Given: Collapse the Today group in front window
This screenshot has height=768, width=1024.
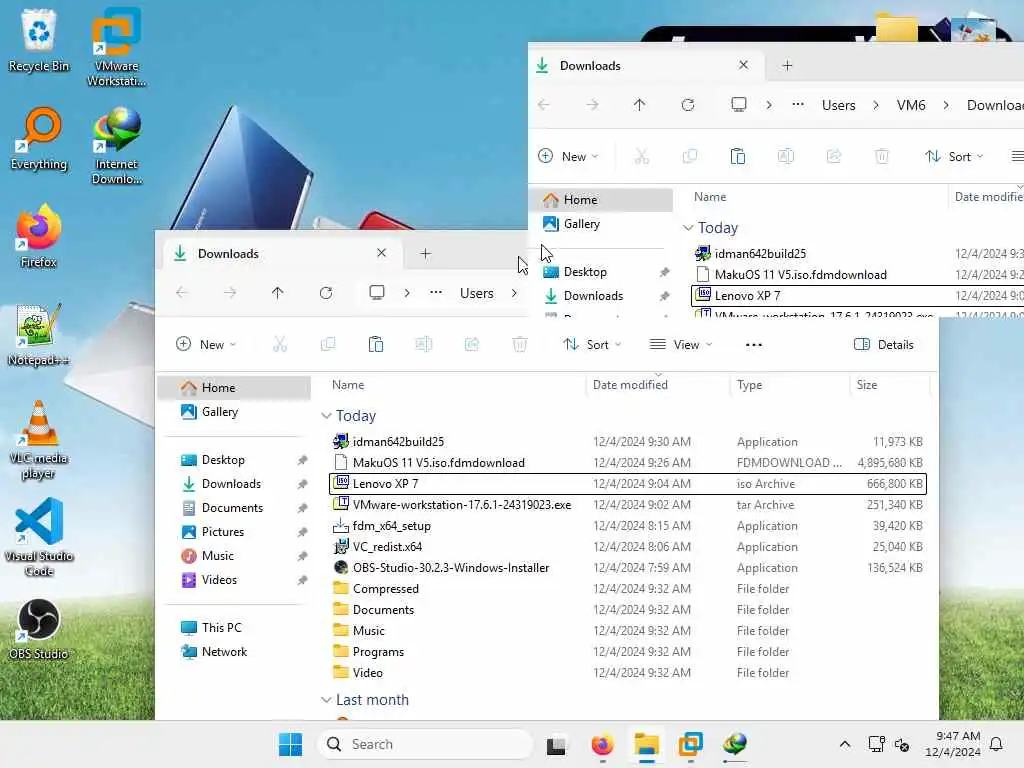Looking at the screenshot, I should (x=327, y=416).
